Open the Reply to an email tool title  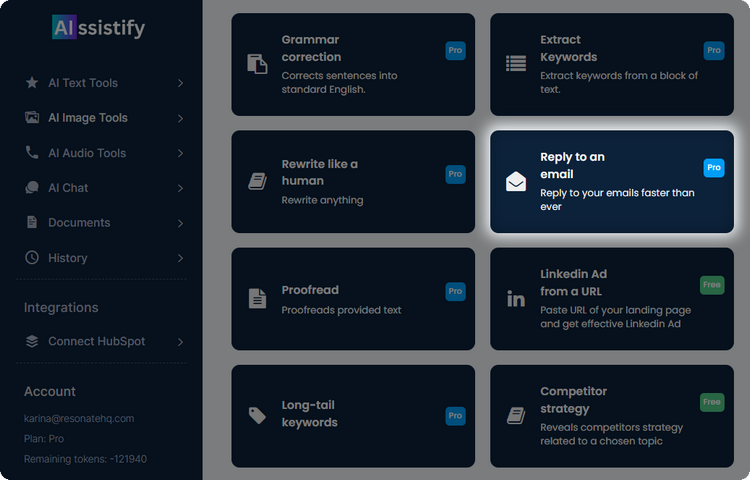[572, 165]
